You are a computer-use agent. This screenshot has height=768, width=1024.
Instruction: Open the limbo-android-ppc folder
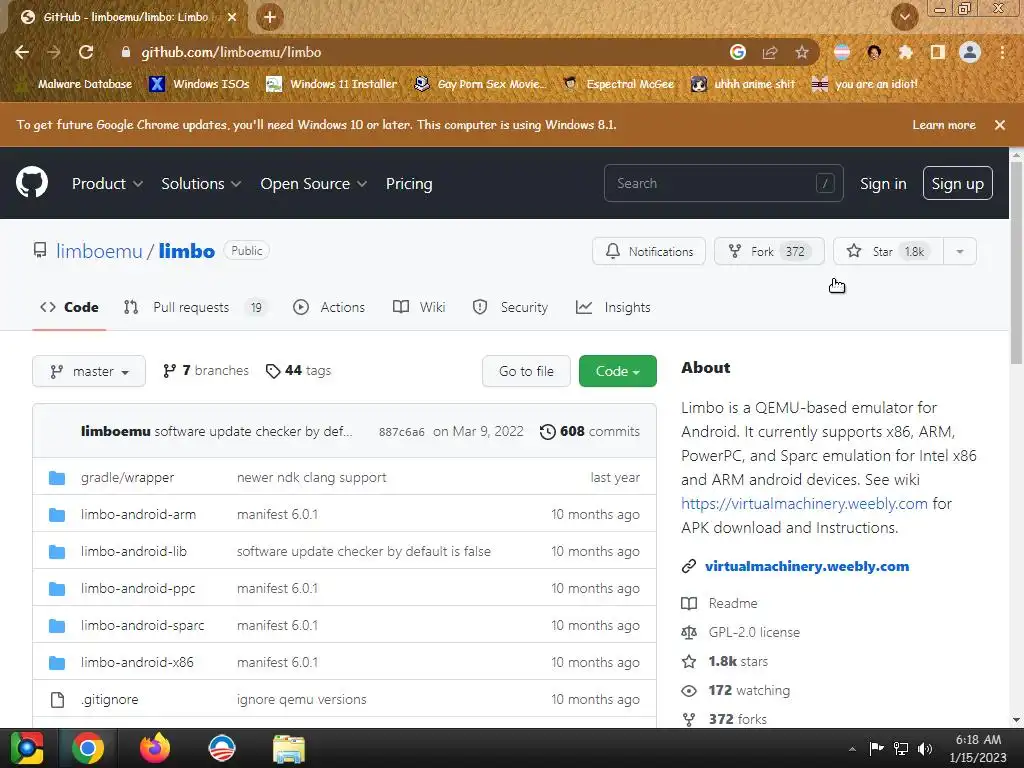pos(138,588)
